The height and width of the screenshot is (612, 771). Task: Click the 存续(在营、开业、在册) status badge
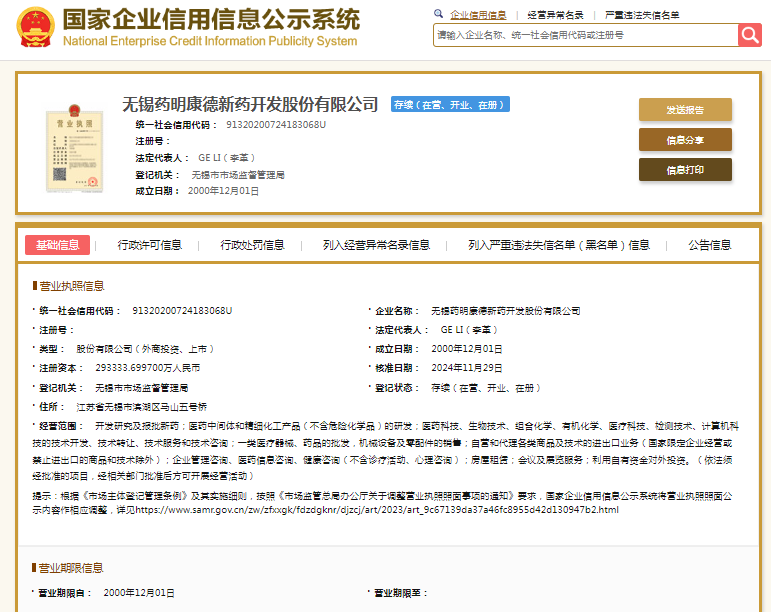pos(450,104)
